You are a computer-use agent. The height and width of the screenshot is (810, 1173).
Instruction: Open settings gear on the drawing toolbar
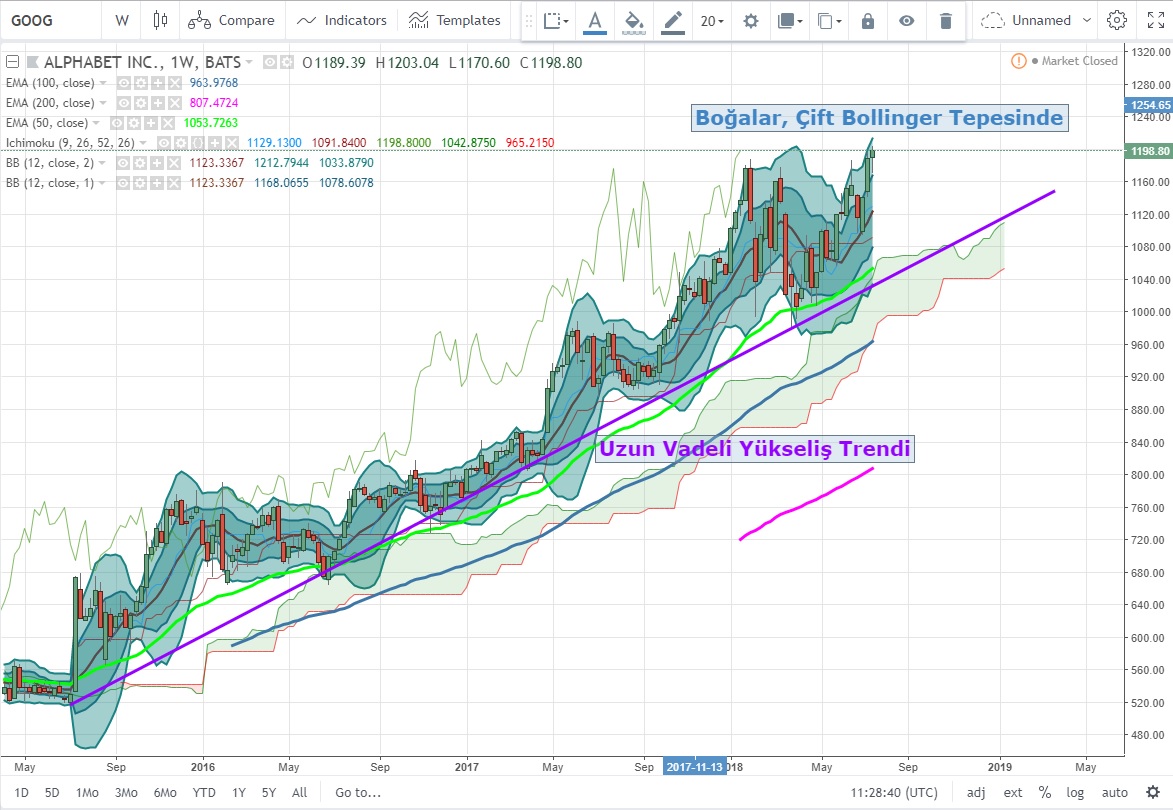pyautogui.click(x=751, y=21)
